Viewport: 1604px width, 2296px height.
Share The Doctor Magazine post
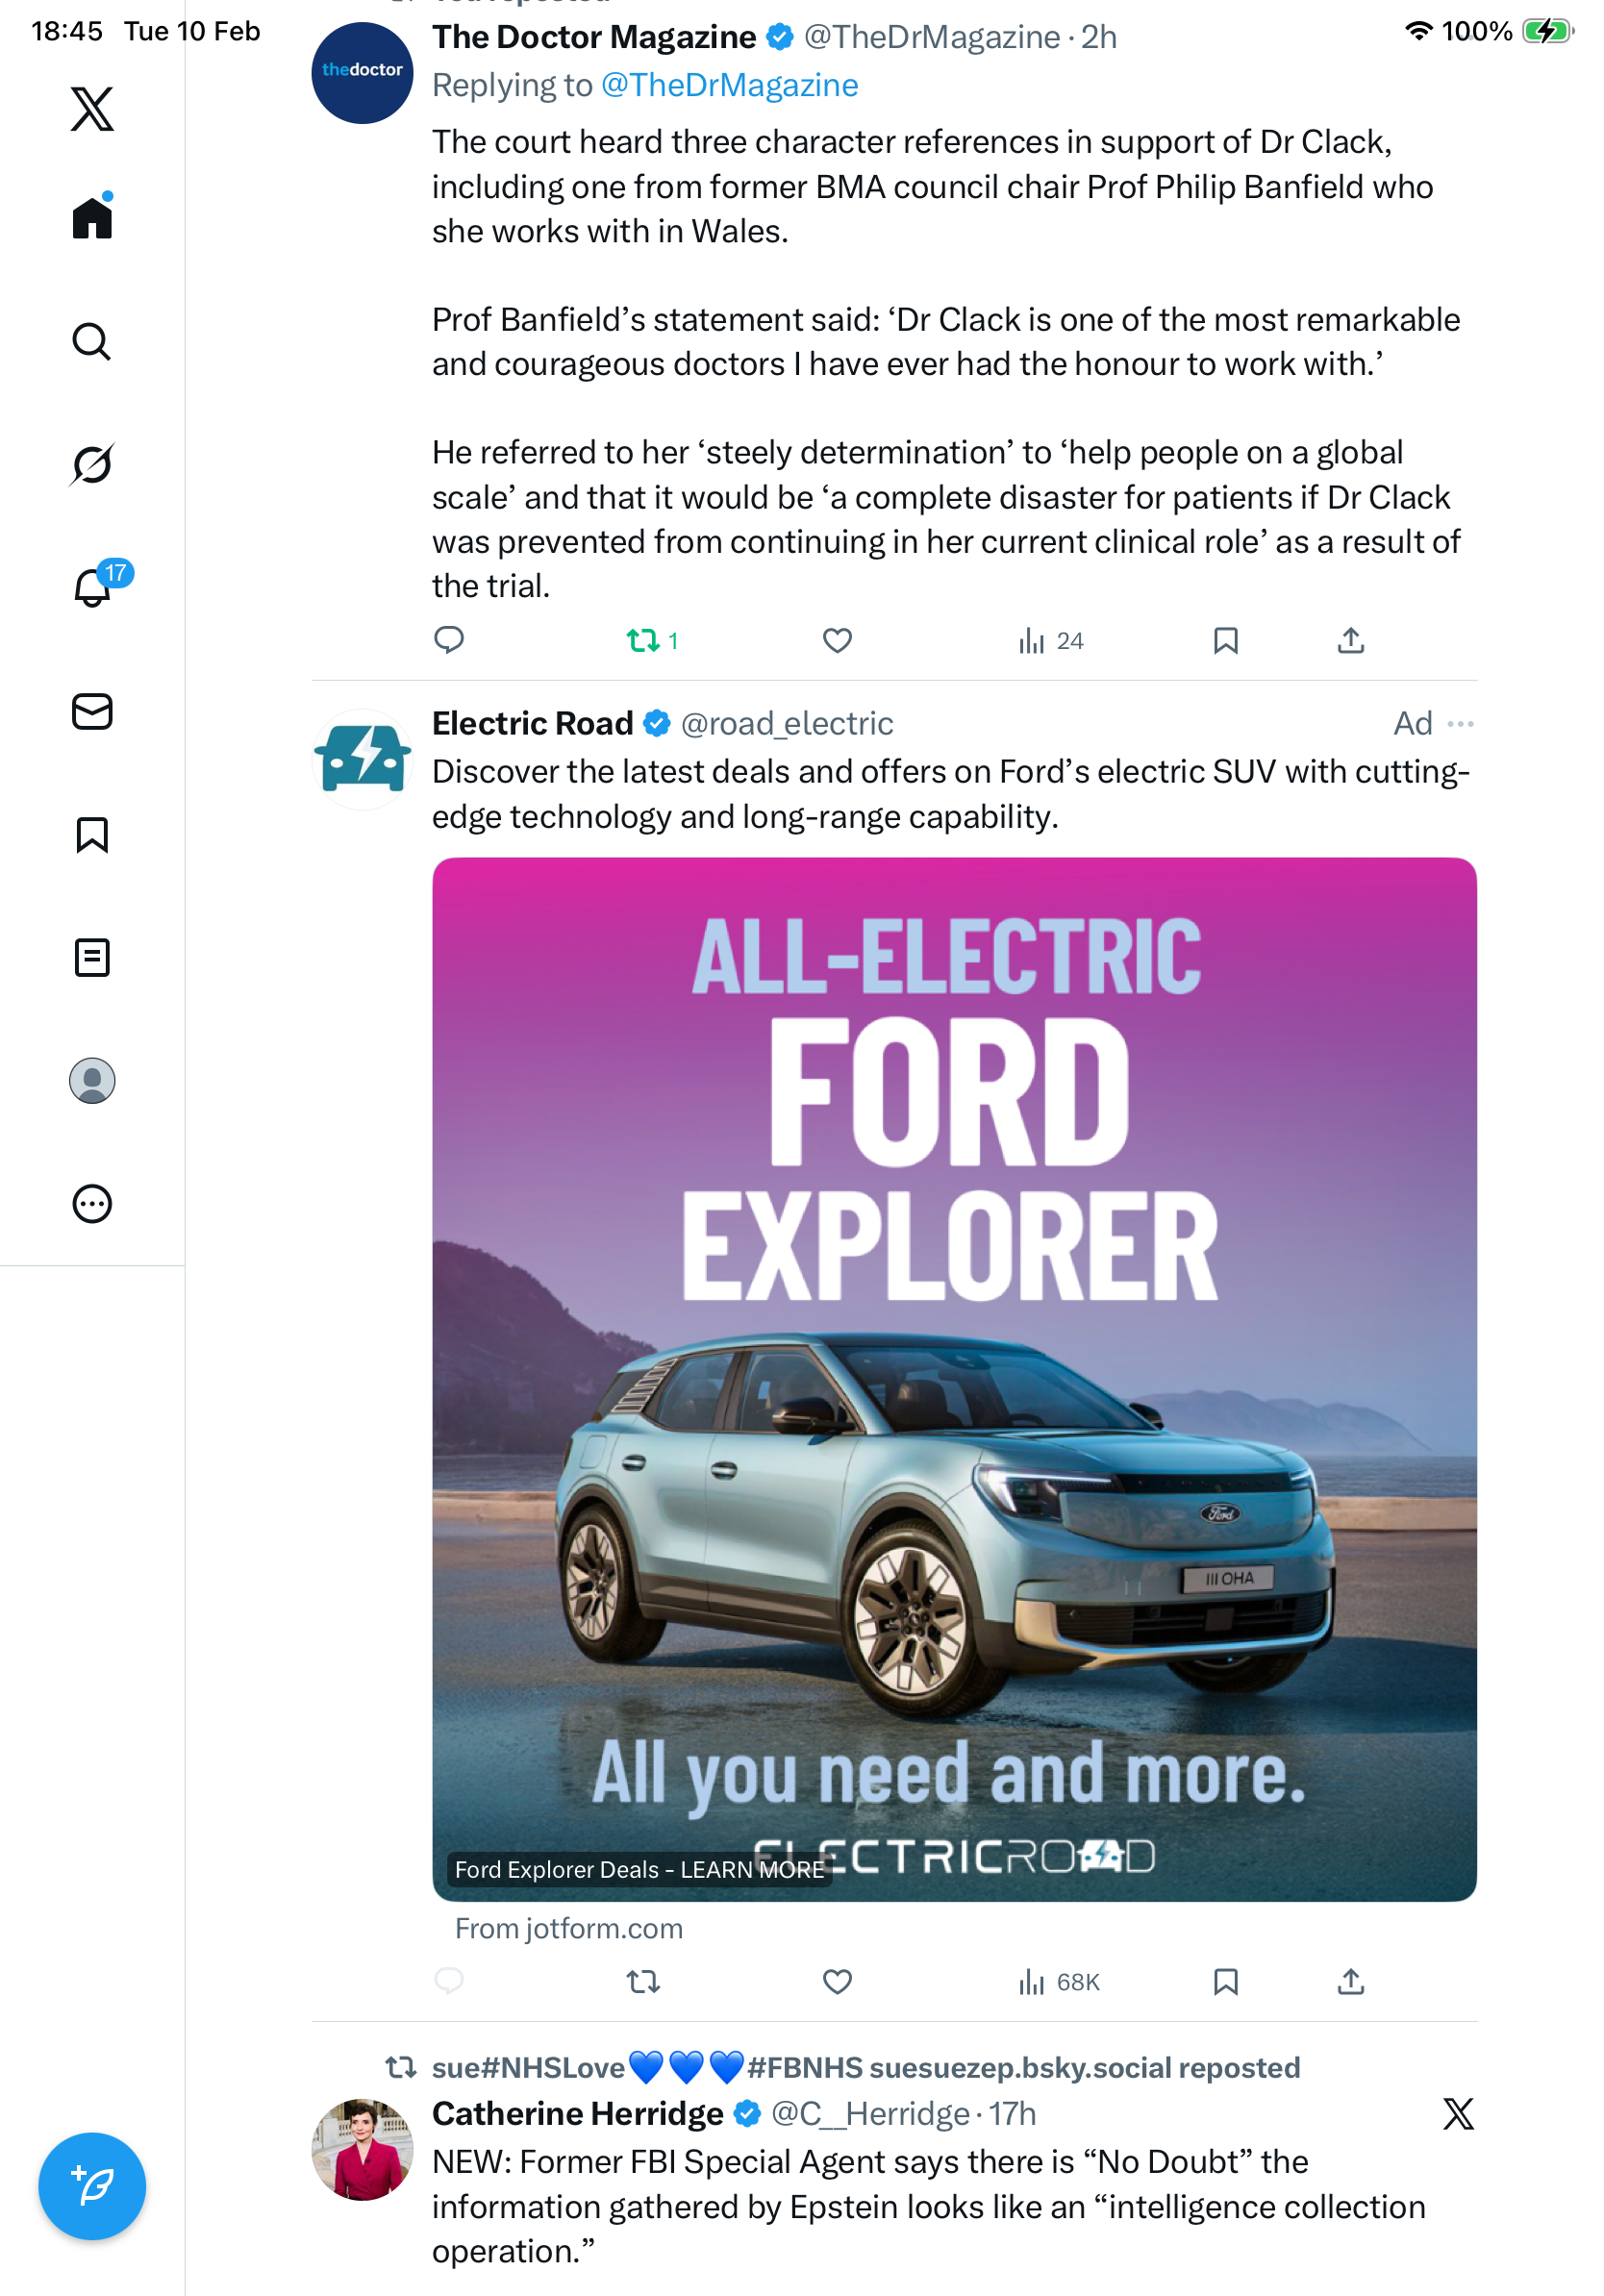click(1350, 640)
